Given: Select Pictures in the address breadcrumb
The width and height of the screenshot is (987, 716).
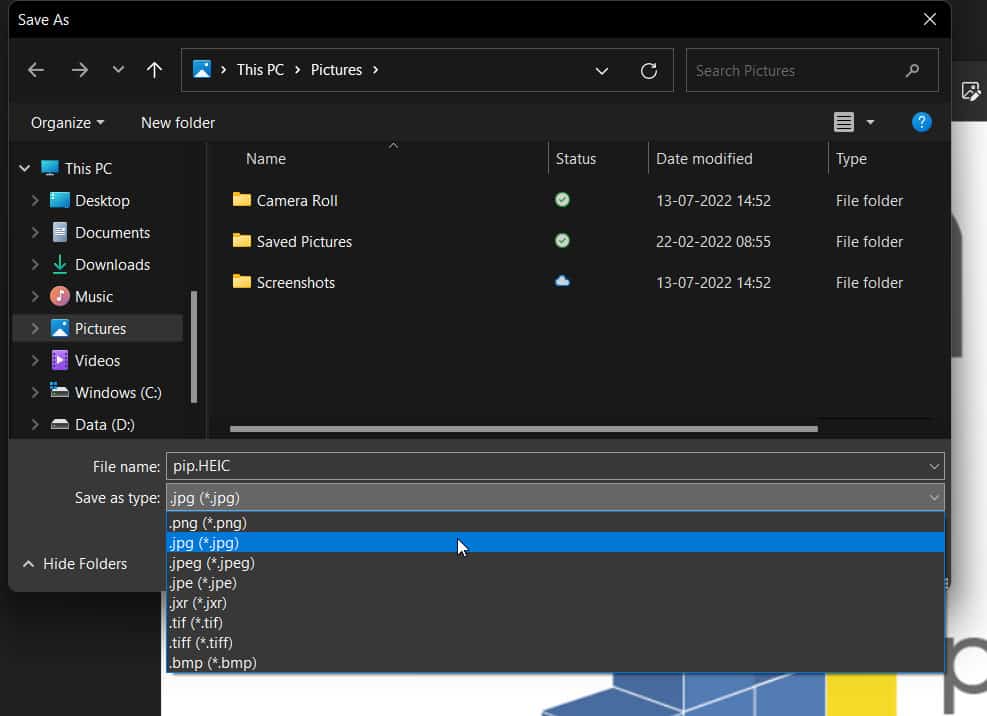Looking at the screenshot, I should [336, 70].
